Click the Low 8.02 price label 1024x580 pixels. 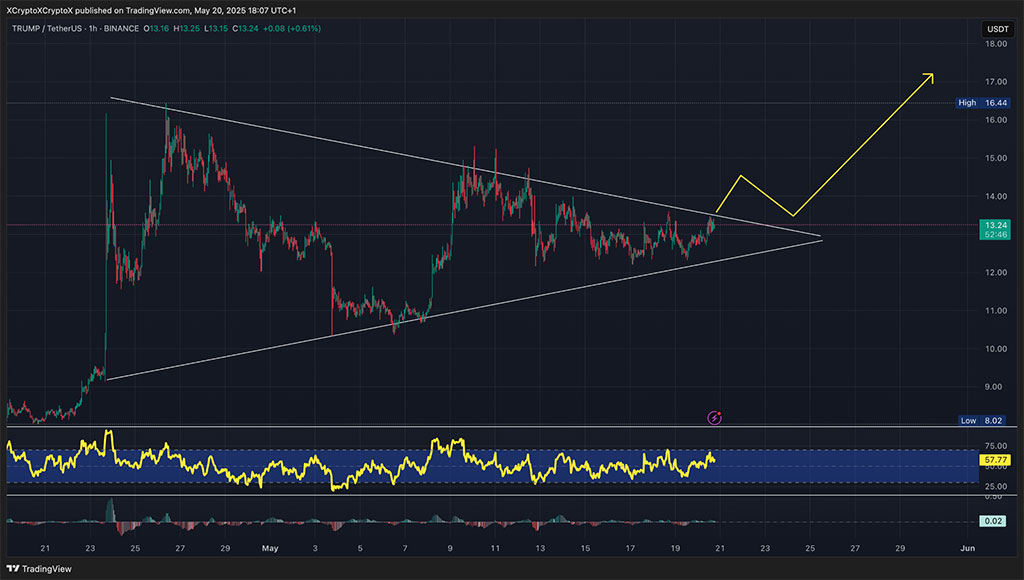(x=982, y=421)
